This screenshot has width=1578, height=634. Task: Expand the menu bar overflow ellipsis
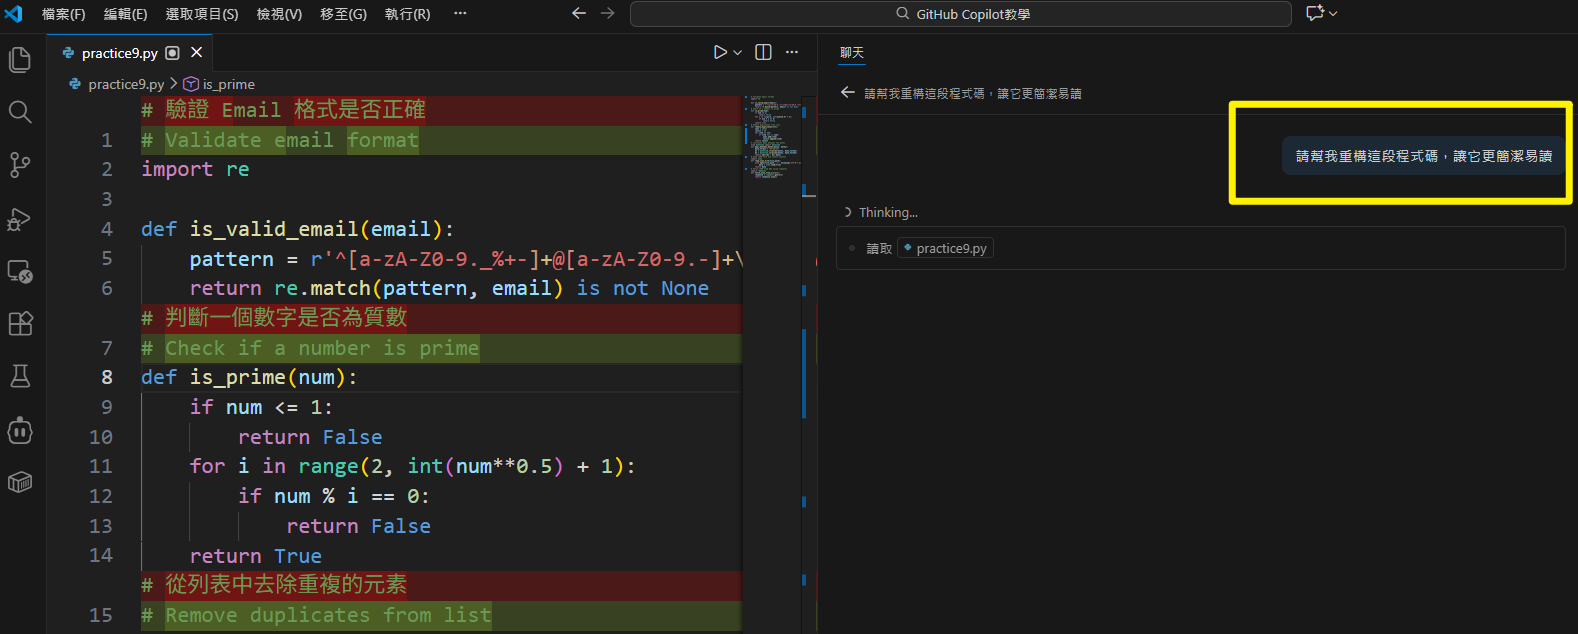[x=460, y=14]
